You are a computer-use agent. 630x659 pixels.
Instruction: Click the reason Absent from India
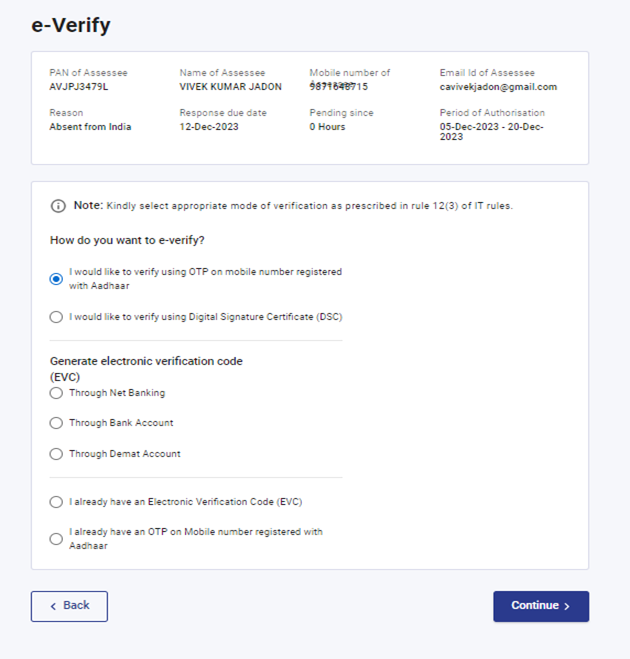(90, 127)
